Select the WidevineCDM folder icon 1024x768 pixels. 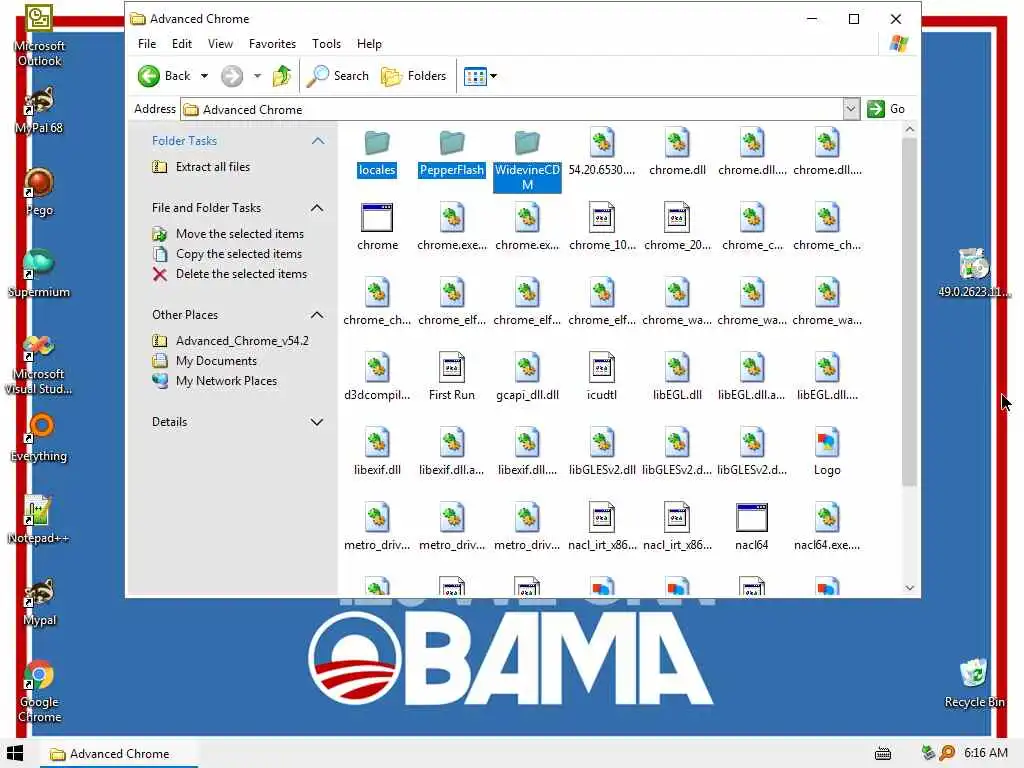point(527,142)
